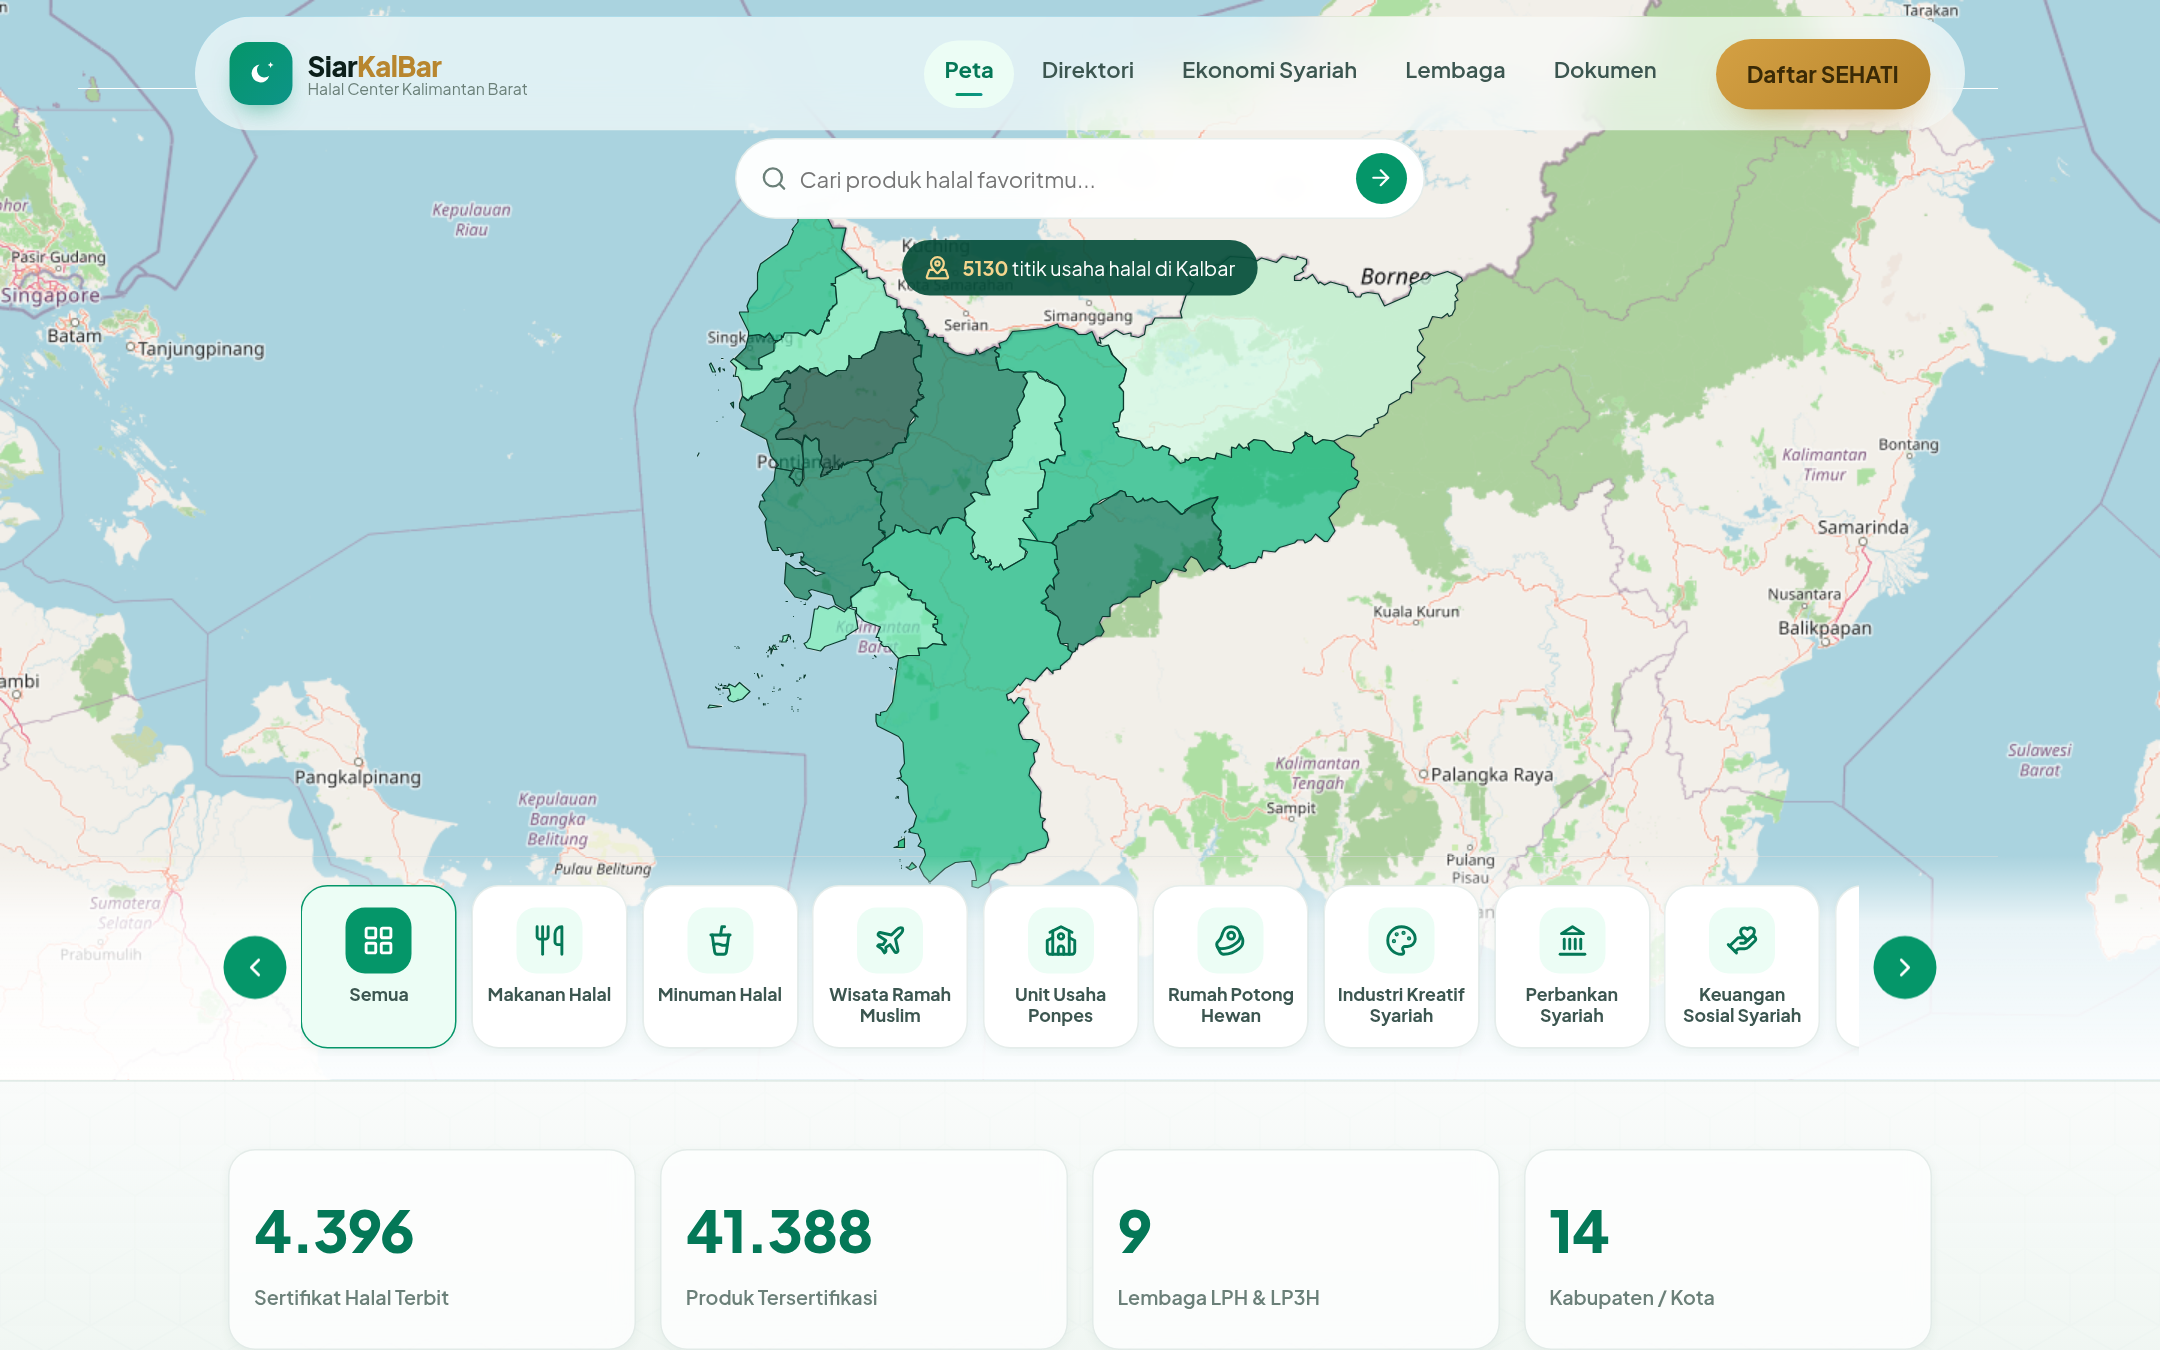Screen dimensions: 2160x1350
Task: Click the search magnifier icon
Action: click(774, 179)
